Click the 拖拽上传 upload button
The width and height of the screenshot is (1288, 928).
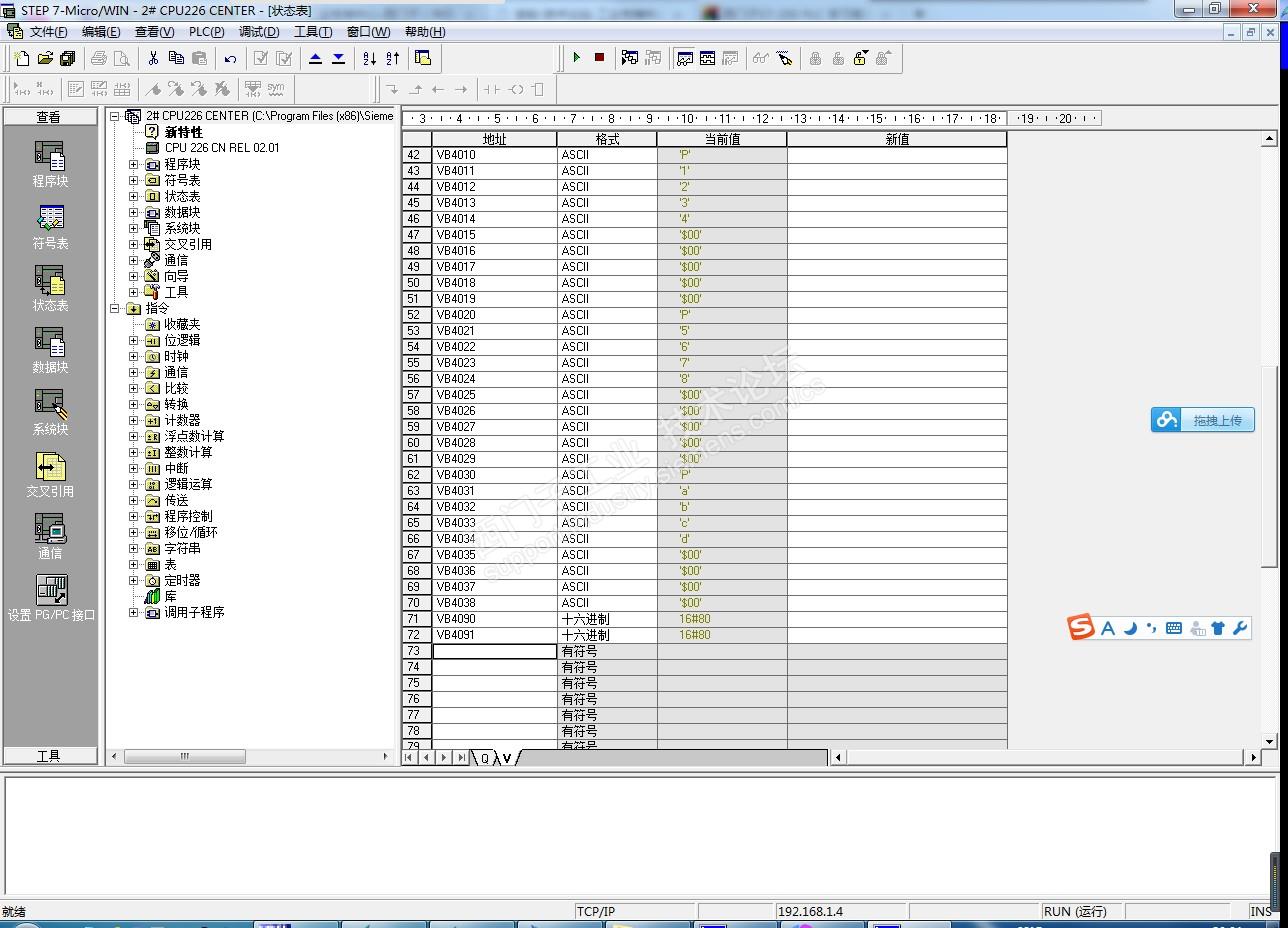click(1203, 421)
